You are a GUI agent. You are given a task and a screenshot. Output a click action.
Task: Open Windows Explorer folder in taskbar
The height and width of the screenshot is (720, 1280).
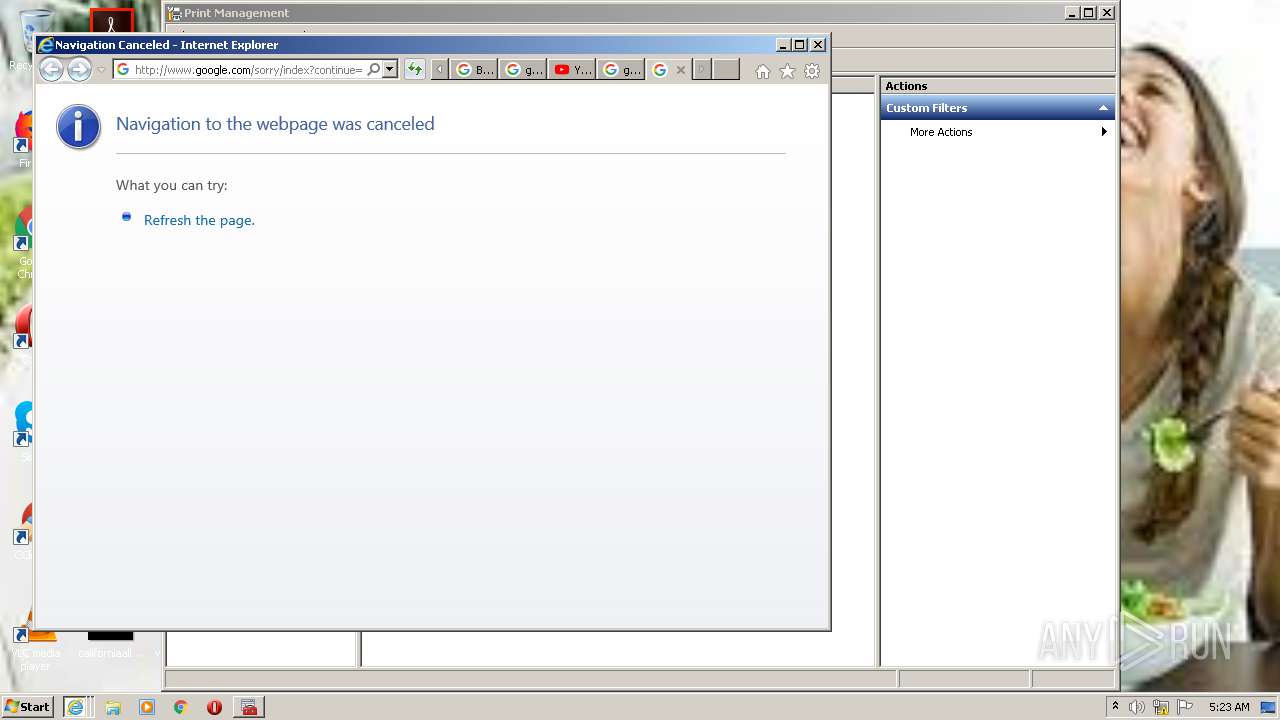(x=113, y=707)
